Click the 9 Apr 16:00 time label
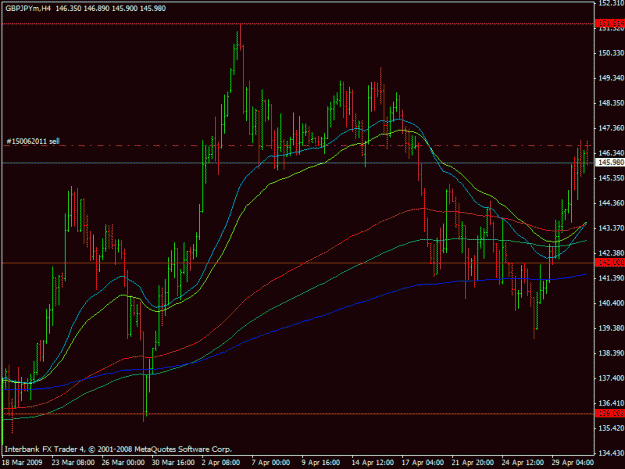625x469 pixels. [x=320, y=463]
